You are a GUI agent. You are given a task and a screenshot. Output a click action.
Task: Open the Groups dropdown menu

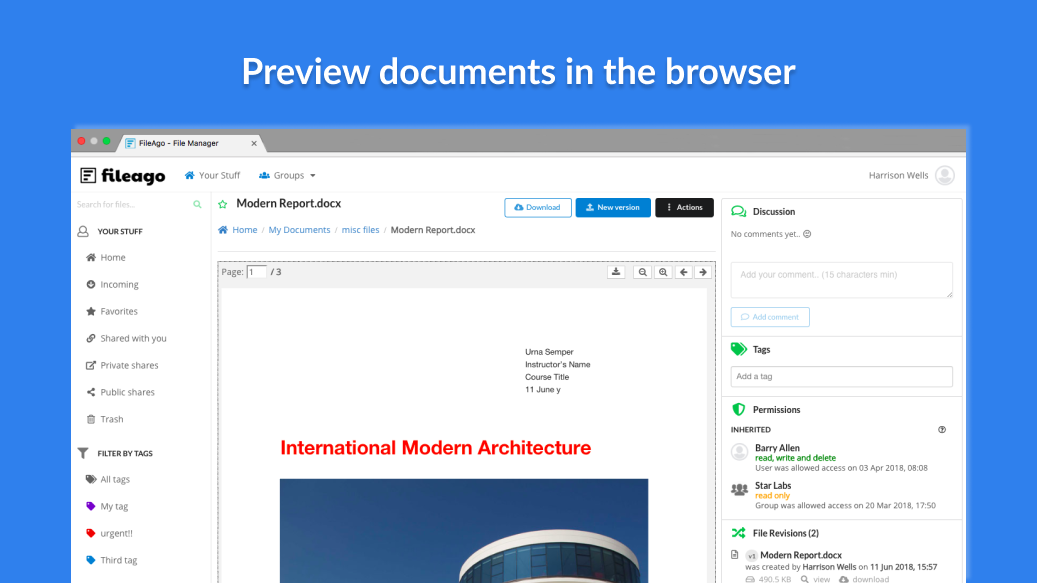(x=287, y=175)
